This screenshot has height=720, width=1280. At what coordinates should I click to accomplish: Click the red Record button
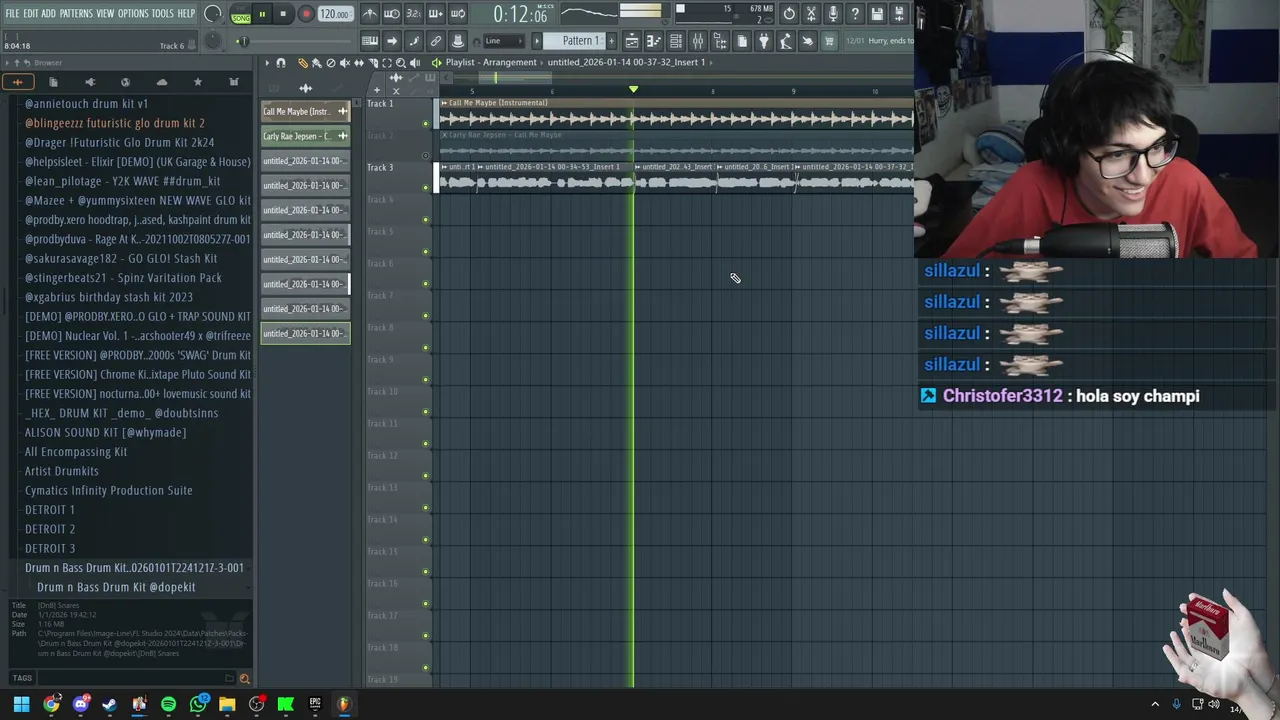pyautogui.click(x=306, y=14)
